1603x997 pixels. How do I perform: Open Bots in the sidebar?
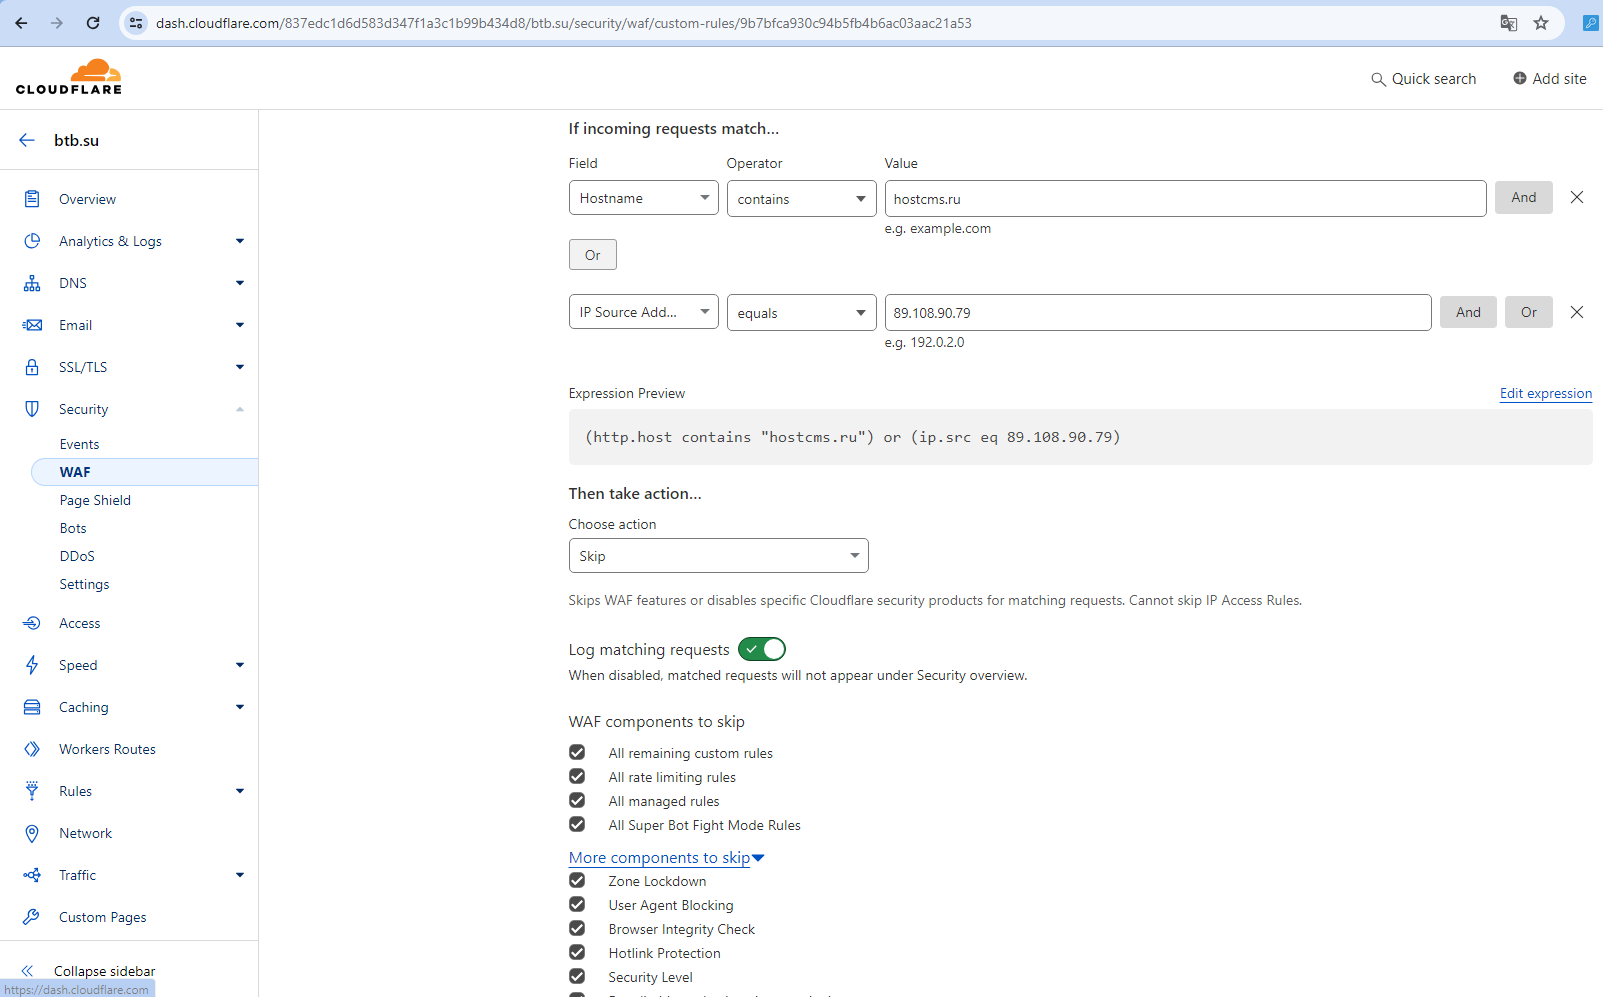(x=73, y=528)
